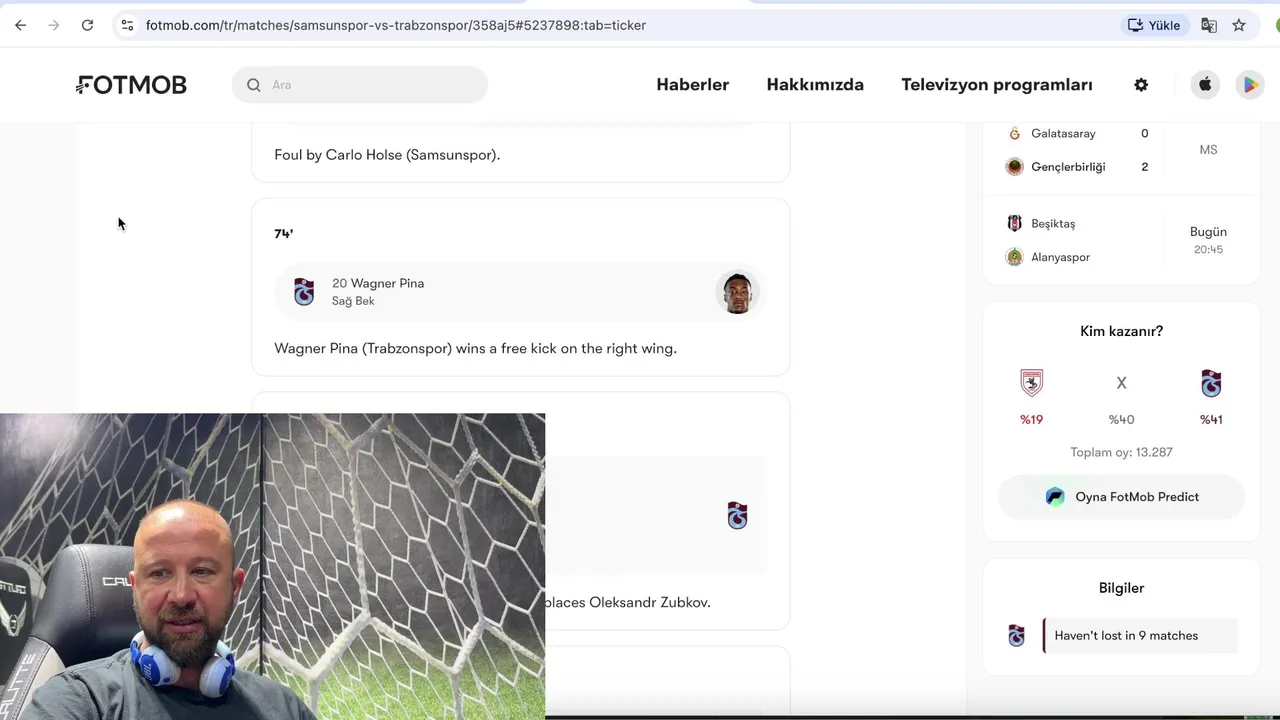Open the FotMob logo homepage
Viewport: 1280px width, 720px height.
click(x=131, y=85)
